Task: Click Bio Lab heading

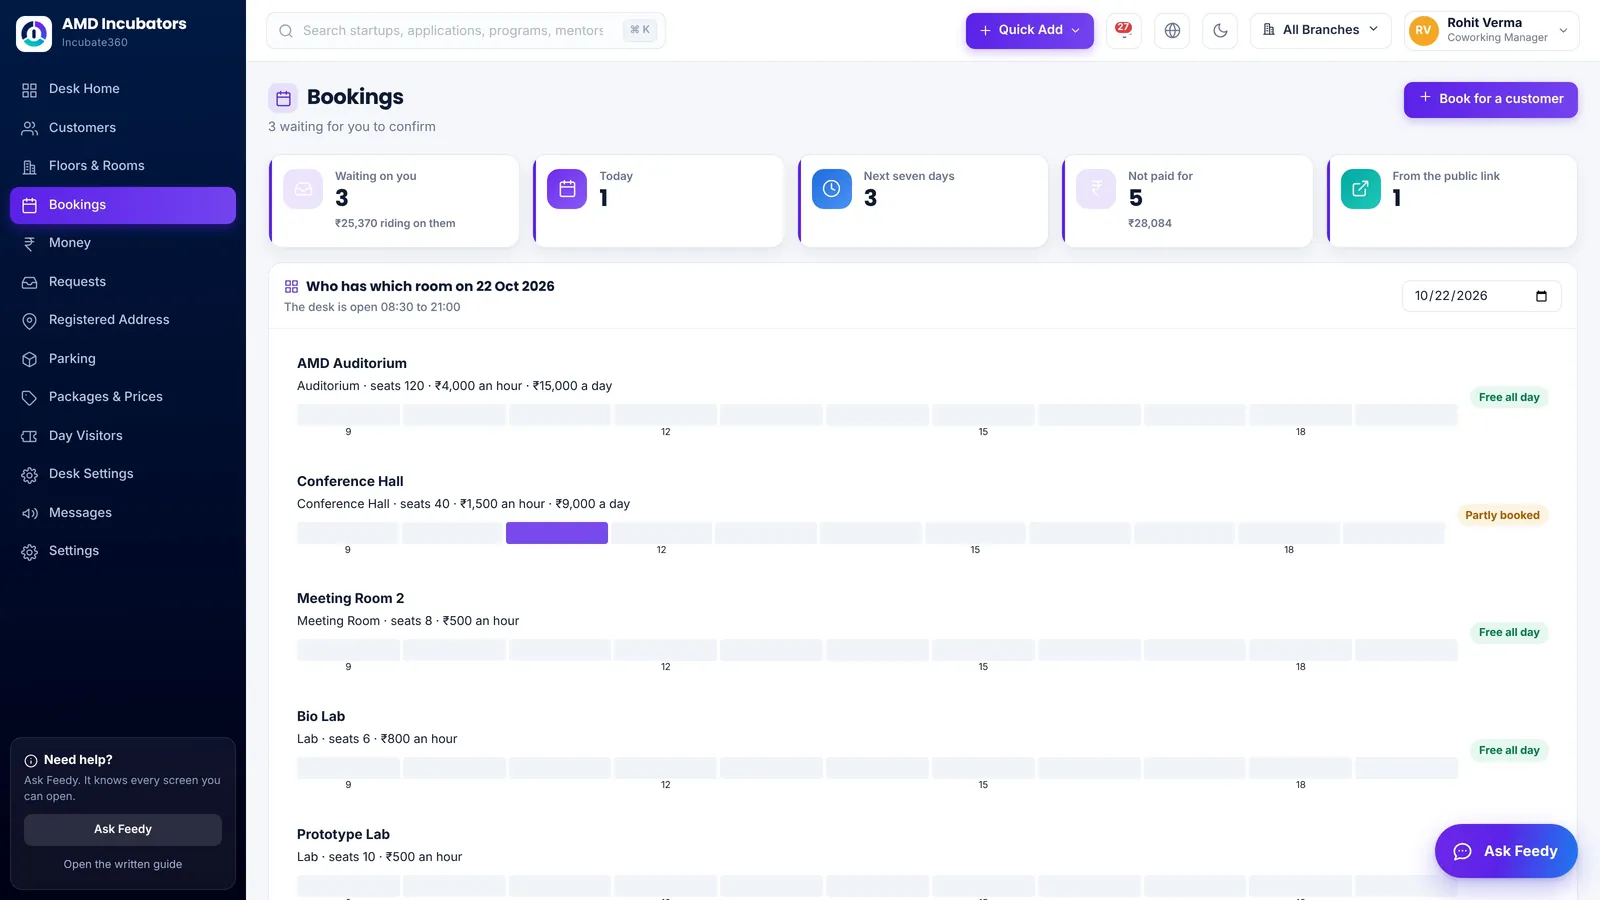Action: (321, 716)
